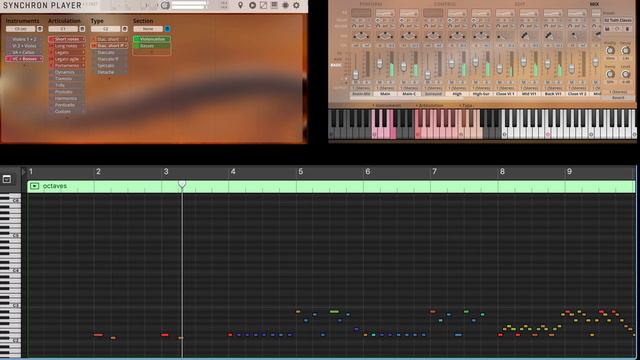Viewport: 640px width, 360px height.
Task: Open the Articulation keyswitch C1 field
Action: [x=63, y=29]
